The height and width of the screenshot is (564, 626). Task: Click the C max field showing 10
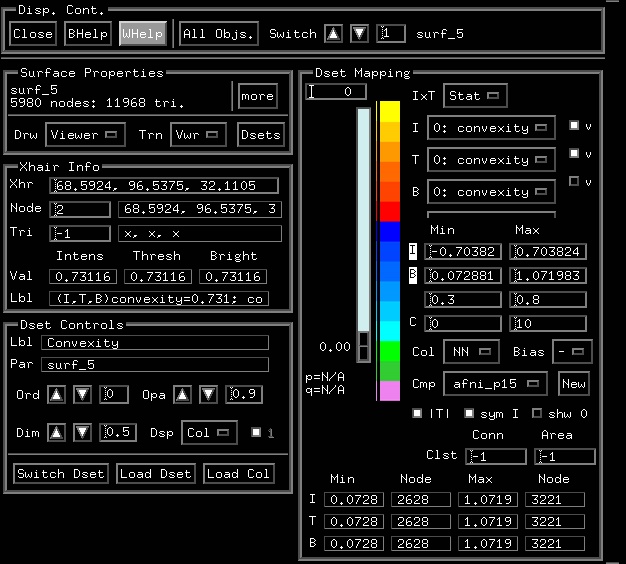[x=548, y=323]
